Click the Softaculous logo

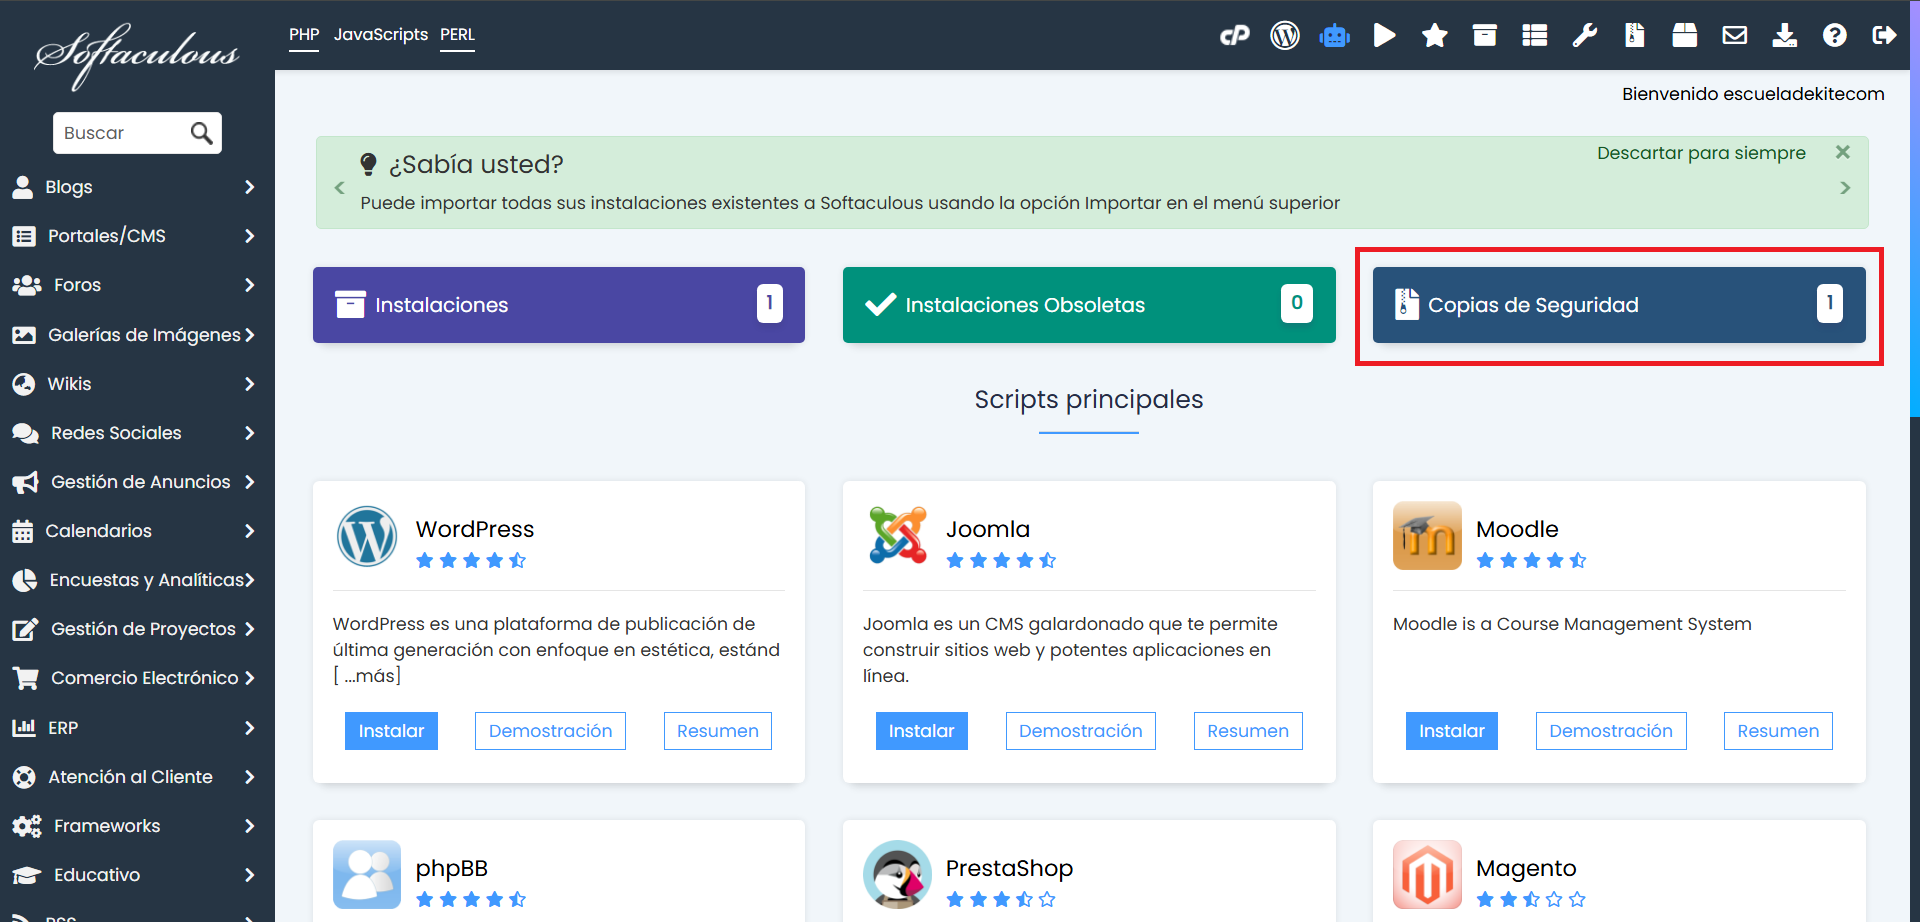tap(137, 55)
